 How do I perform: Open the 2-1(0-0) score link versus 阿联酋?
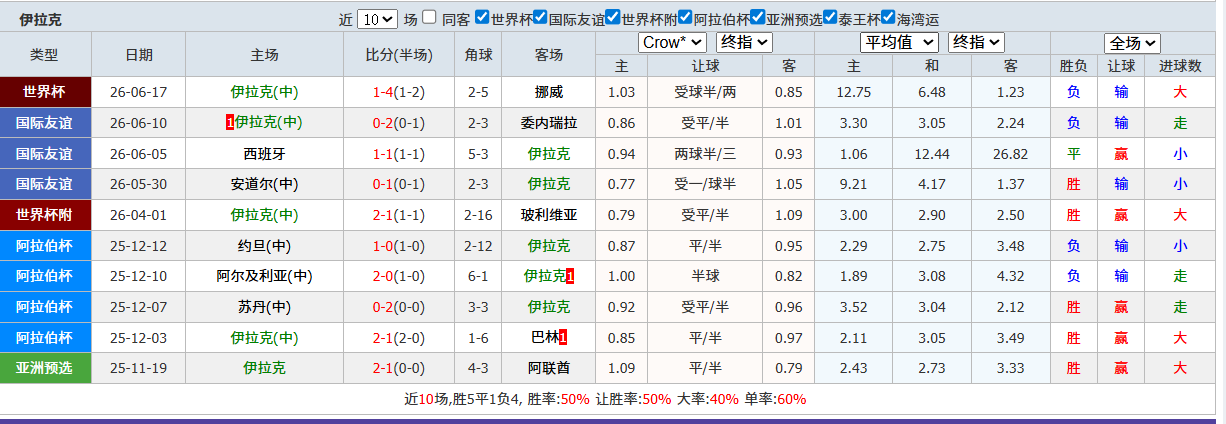point(398,368)
